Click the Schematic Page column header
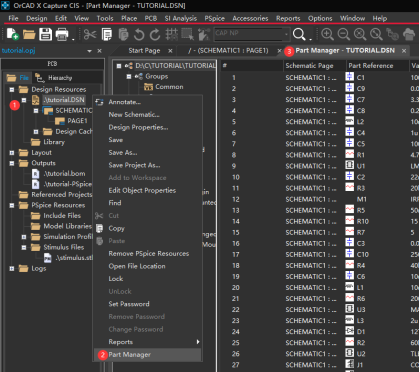Viewport: 420px width, 372px height. click(x=315, y=66)
